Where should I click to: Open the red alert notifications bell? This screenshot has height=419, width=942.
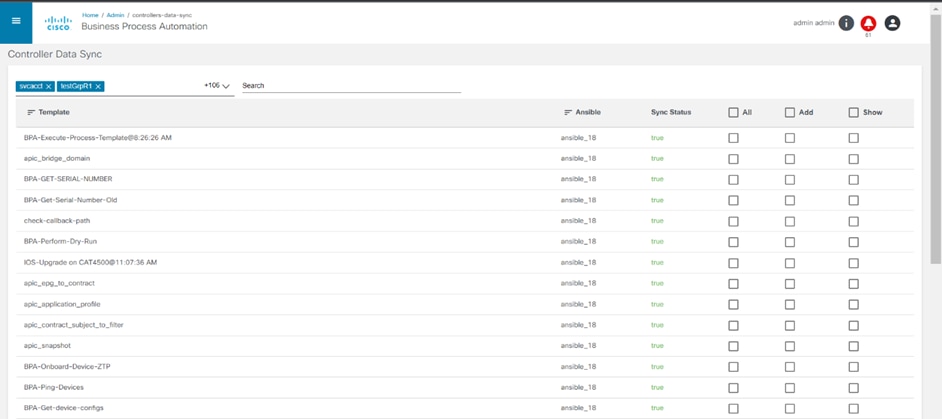click(868, 23)
